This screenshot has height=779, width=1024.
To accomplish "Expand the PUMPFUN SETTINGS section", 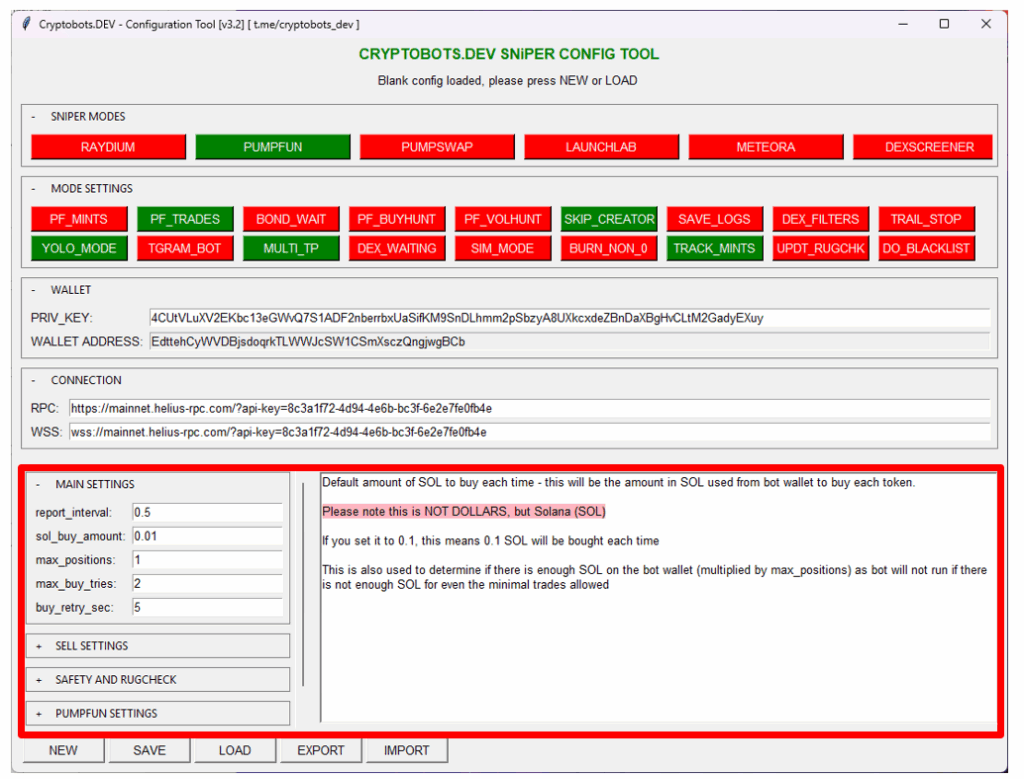I will point(157,714).
